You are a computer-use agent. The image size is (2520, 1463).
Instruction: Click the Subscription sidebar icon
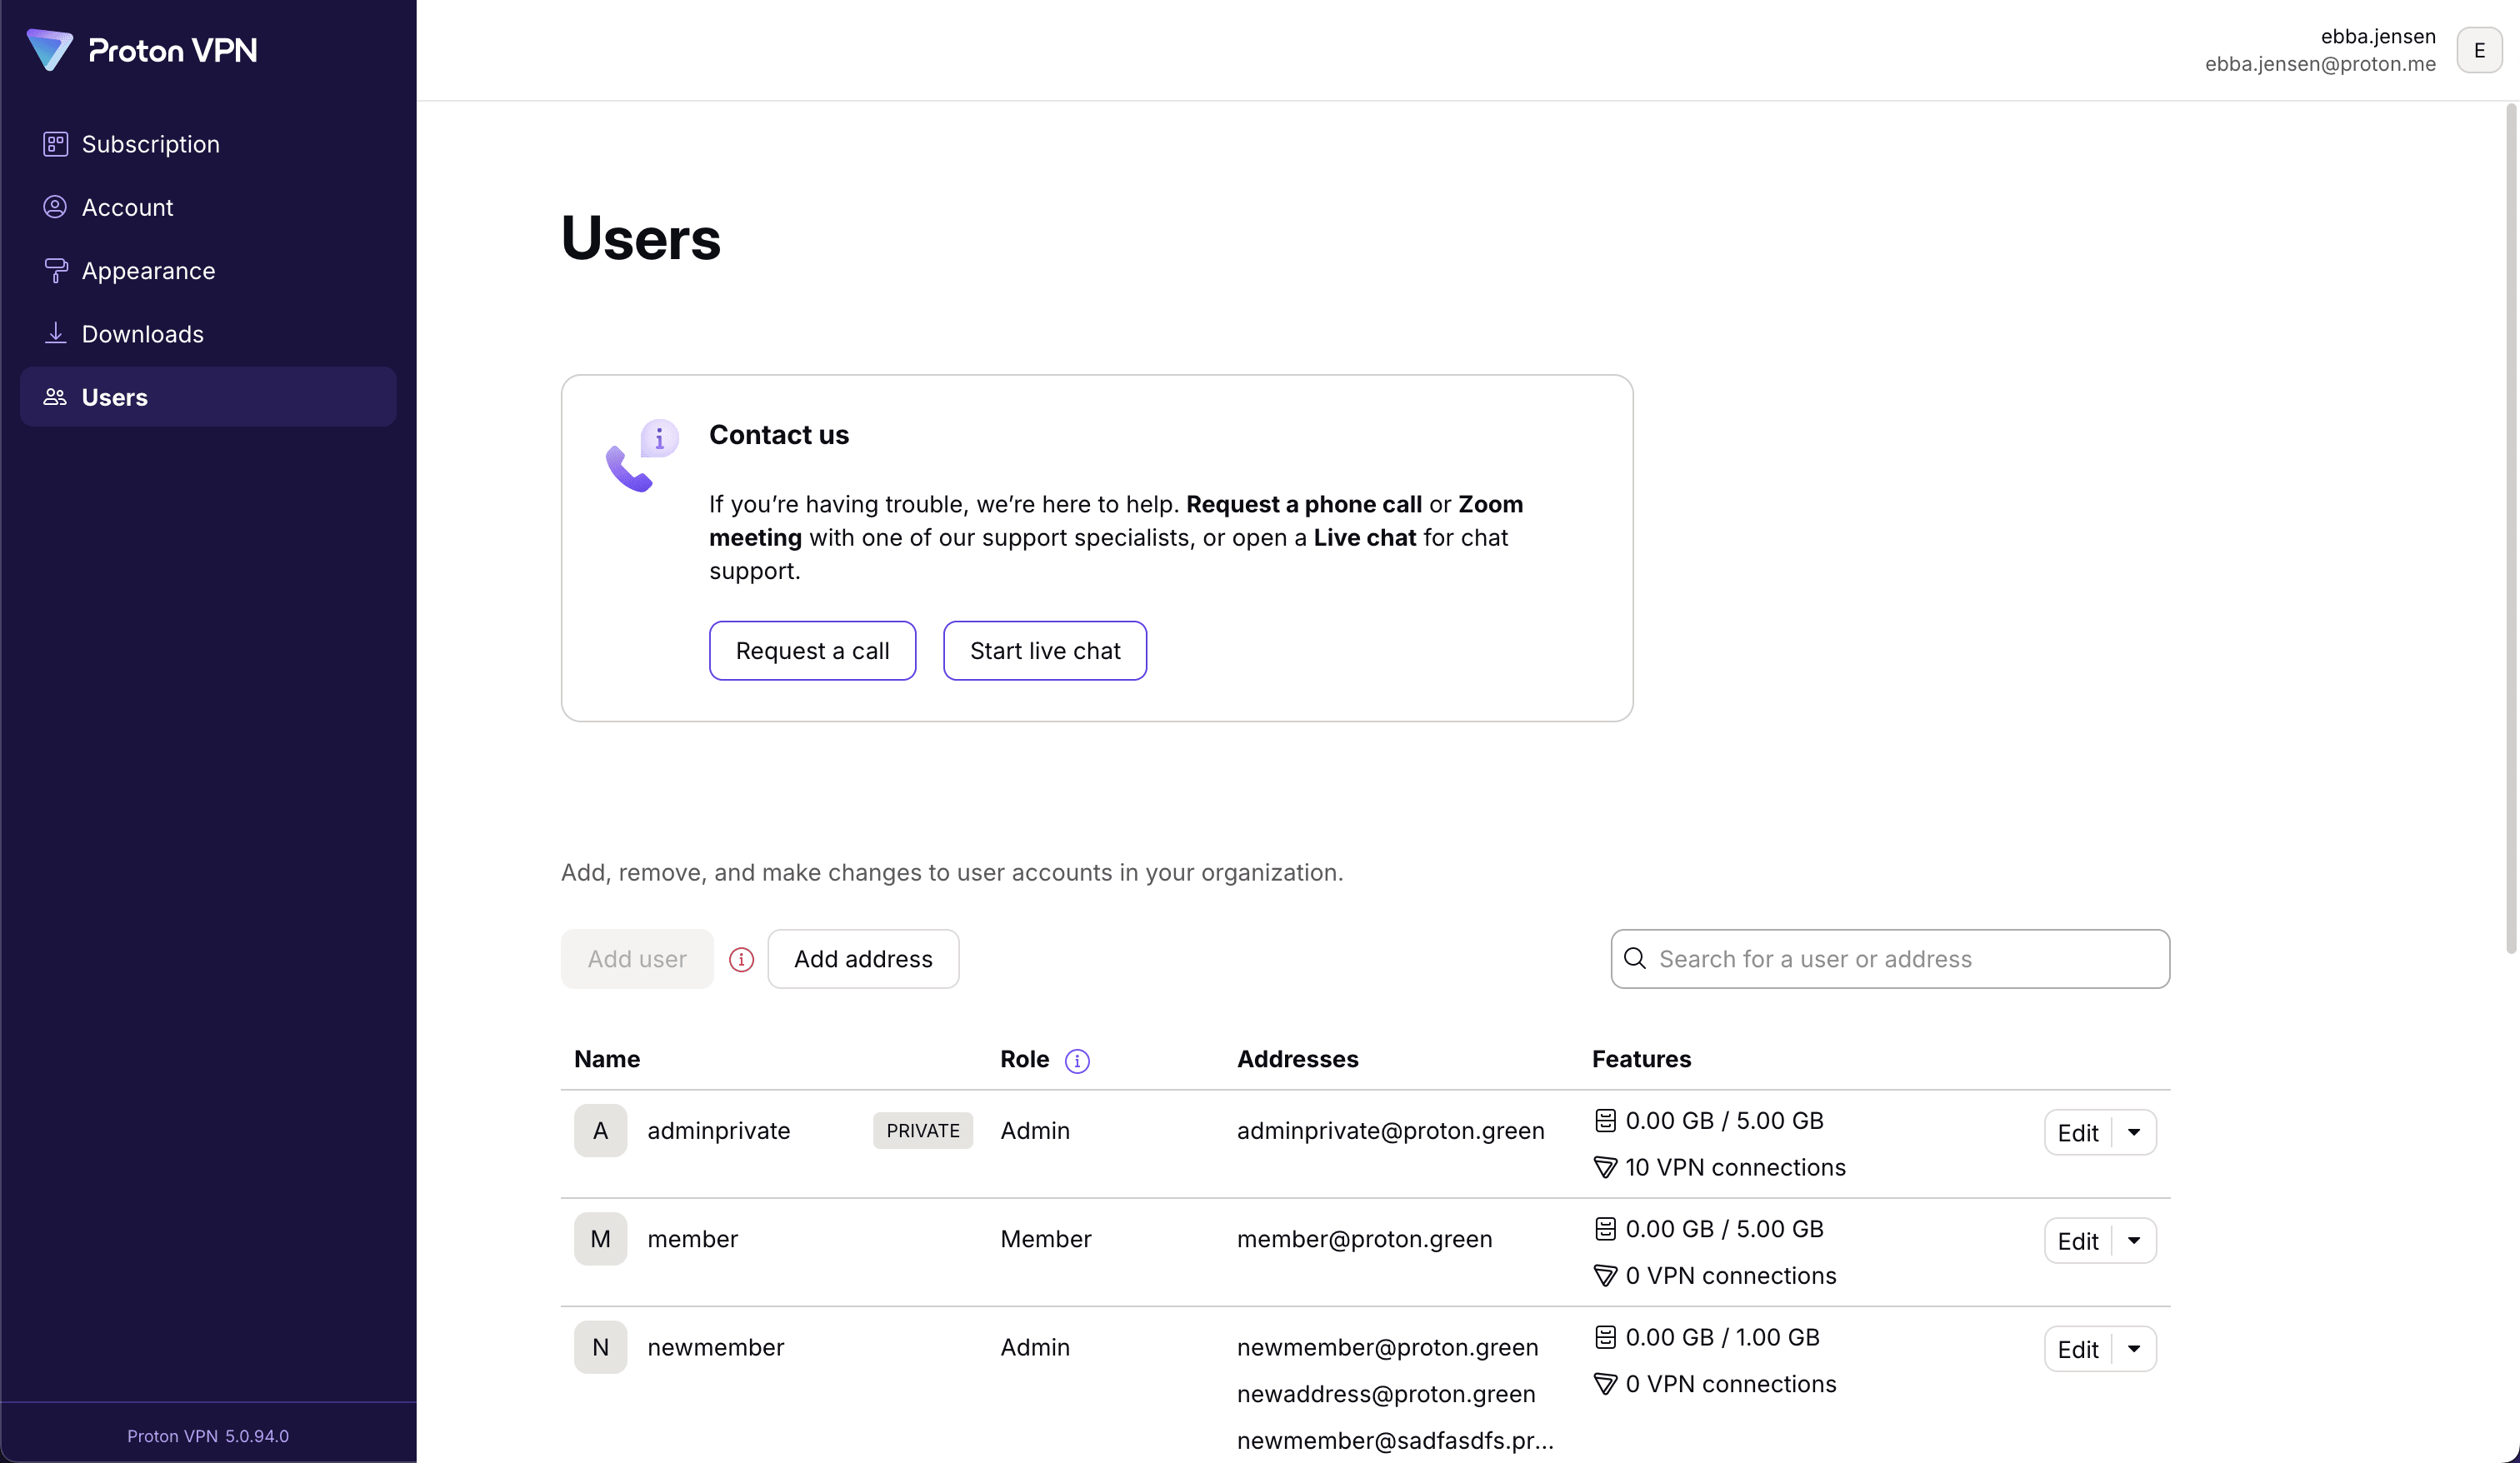[55, 144]
